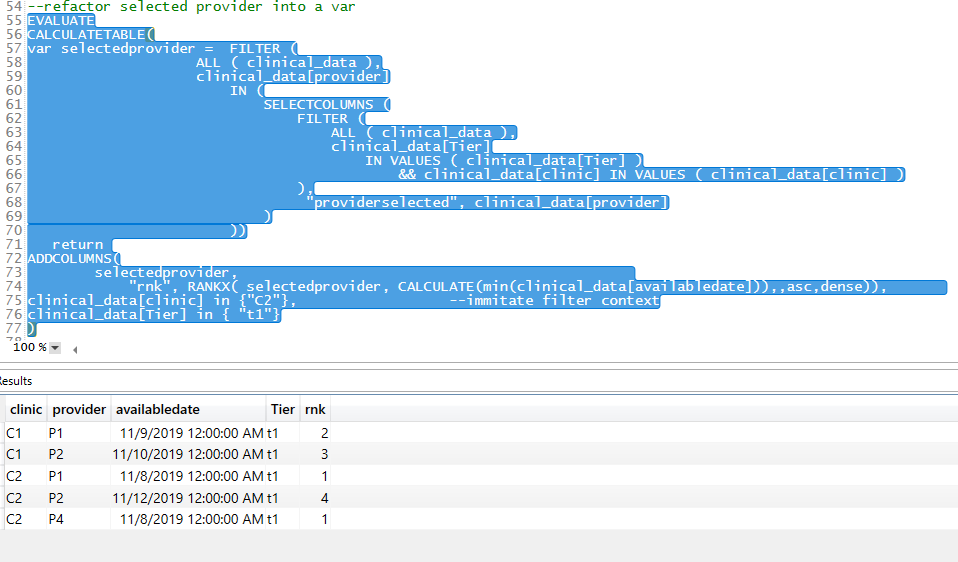This screenshot has height=562, width=958.
Task: Click the 11/12/2019 available date cell
Action: (188, 498)
